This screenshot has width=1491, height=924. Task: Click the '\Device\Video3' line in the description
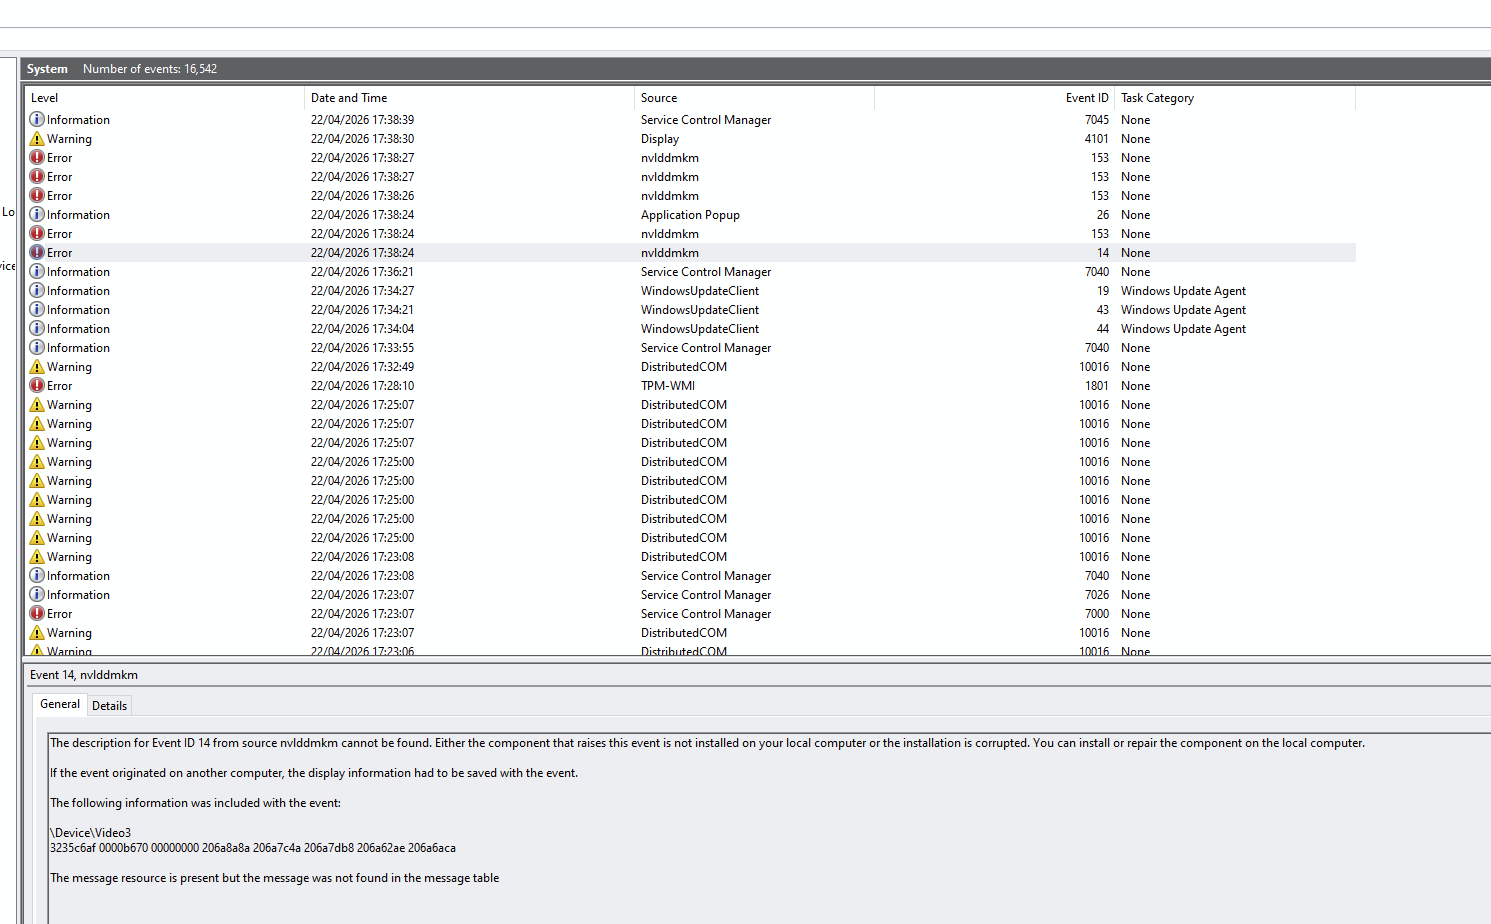tap(91, 833)
